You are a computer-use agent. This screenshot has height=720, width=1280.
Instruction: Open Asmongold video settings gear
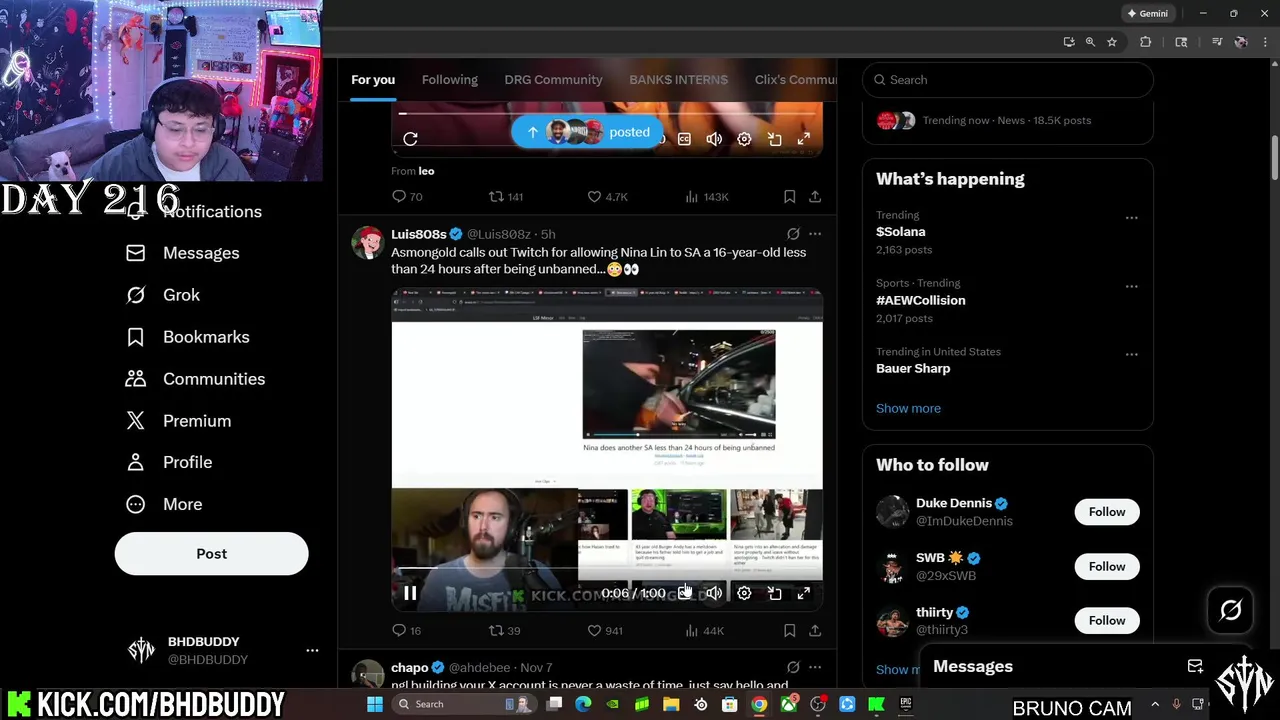click(x=744, y=593)
